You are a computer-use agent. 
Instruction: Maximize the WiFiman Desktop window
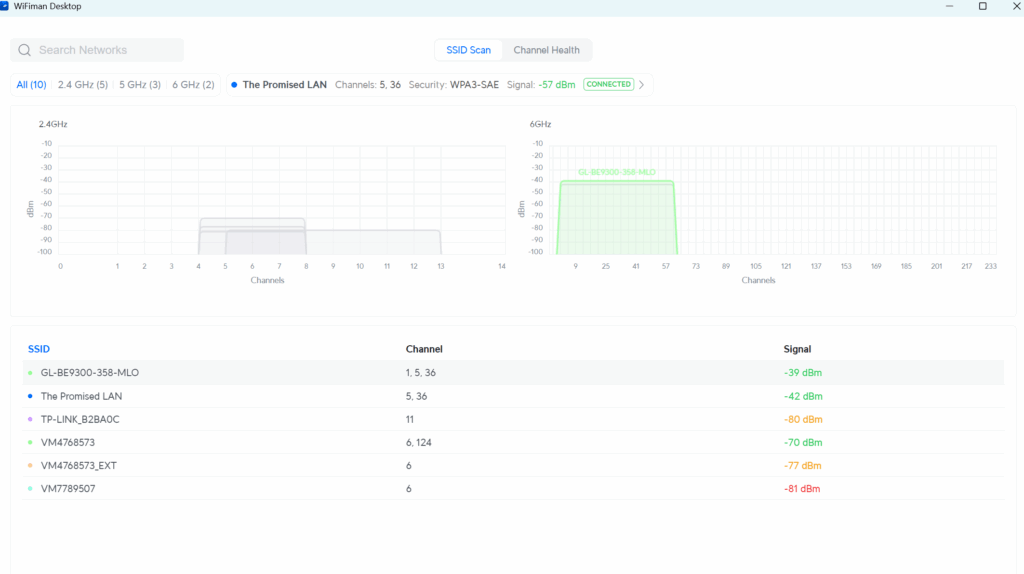(x=982, y=6)
